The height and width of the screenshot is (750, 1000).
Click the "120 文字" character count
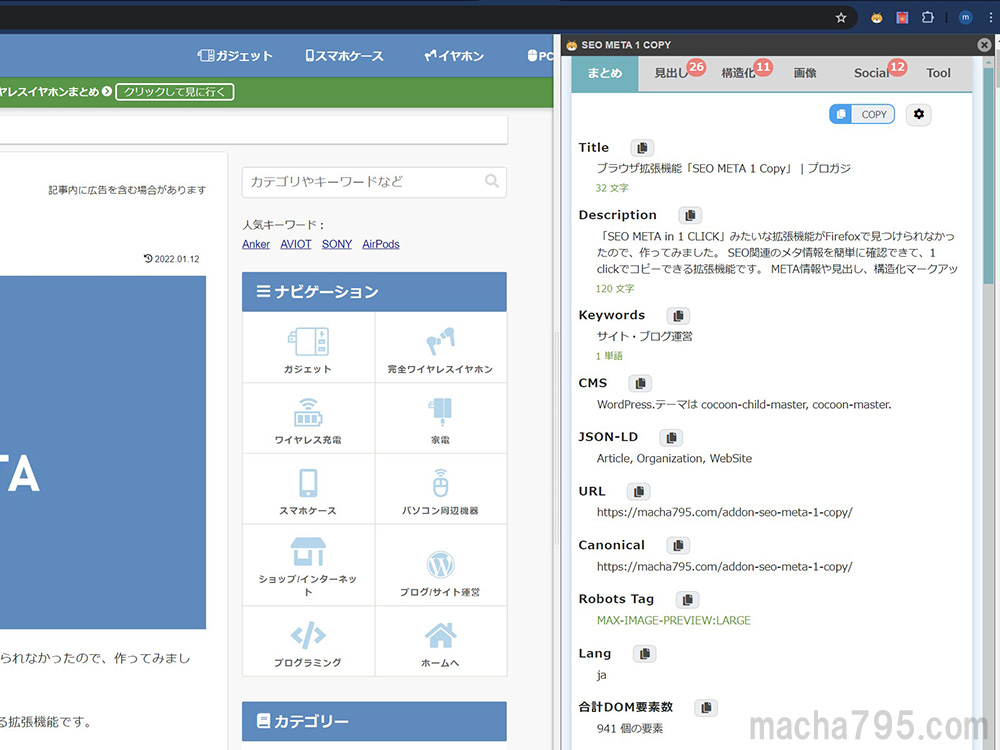click(615, 289)
